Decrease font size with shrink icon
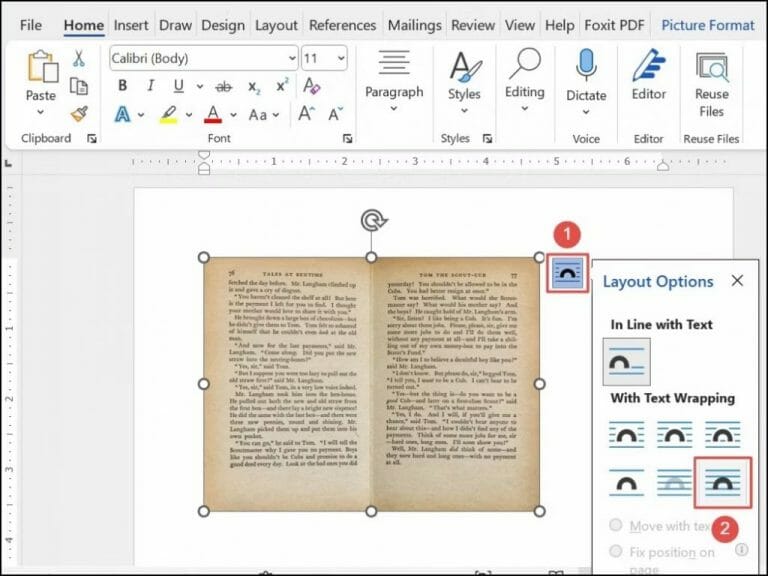768x576 pixels. [x=336, y=114]
